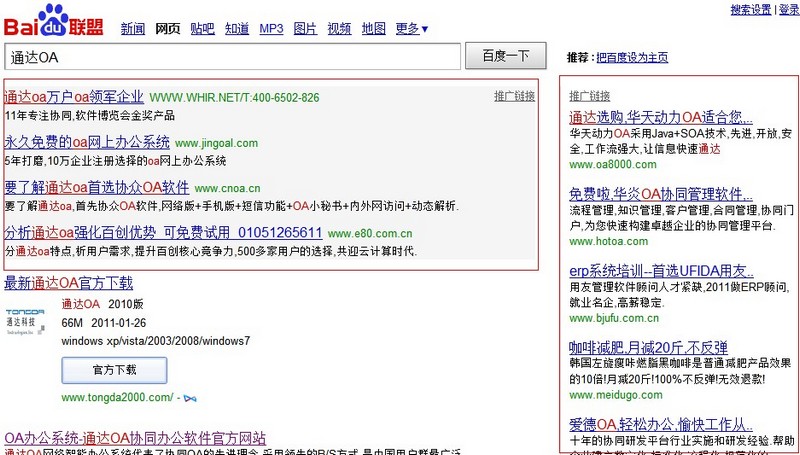Switch to the MP3 search tab
Image resolution: width=800 pixels, height=455 pixels.
[271, 29]
